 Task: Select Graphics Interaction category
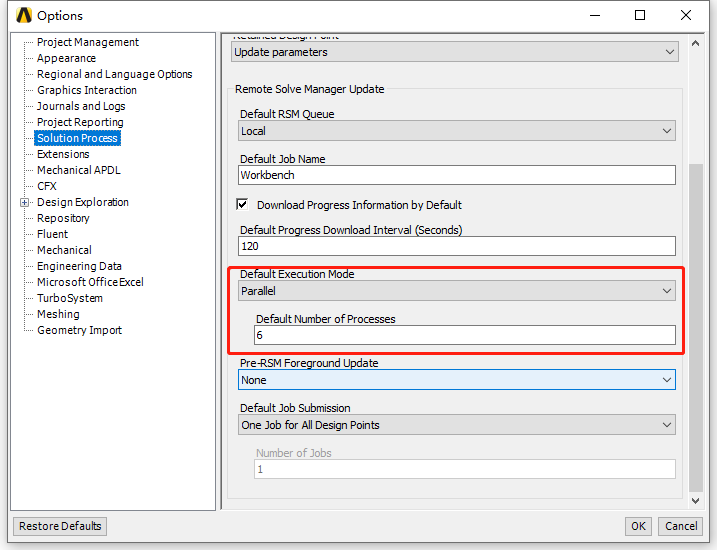87,90
